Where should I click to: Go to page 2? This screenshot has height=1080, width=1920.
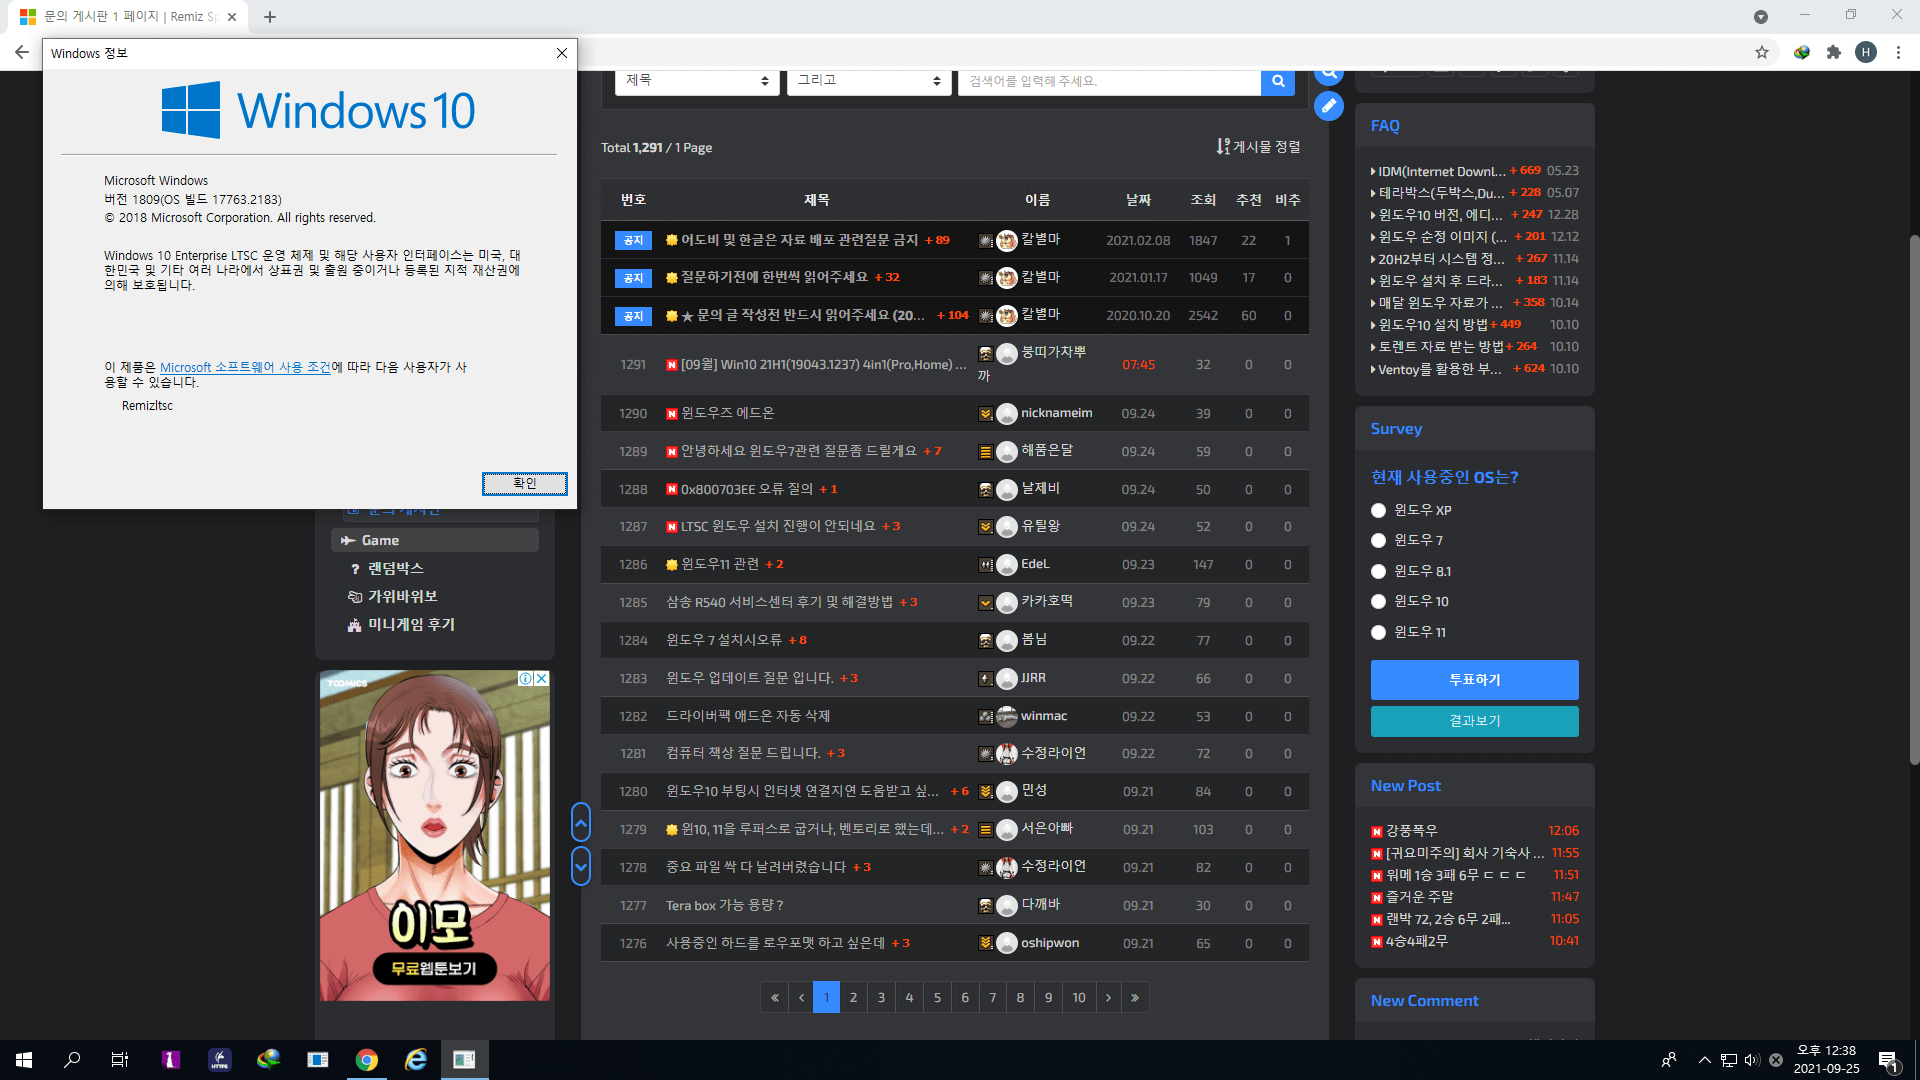pos(853,997)
